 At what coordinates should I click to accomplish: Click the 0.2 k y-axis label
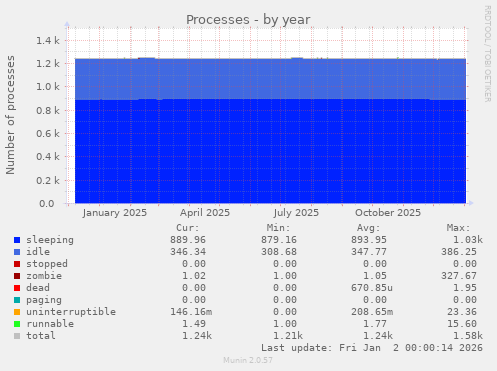click(x=48, y=180)
